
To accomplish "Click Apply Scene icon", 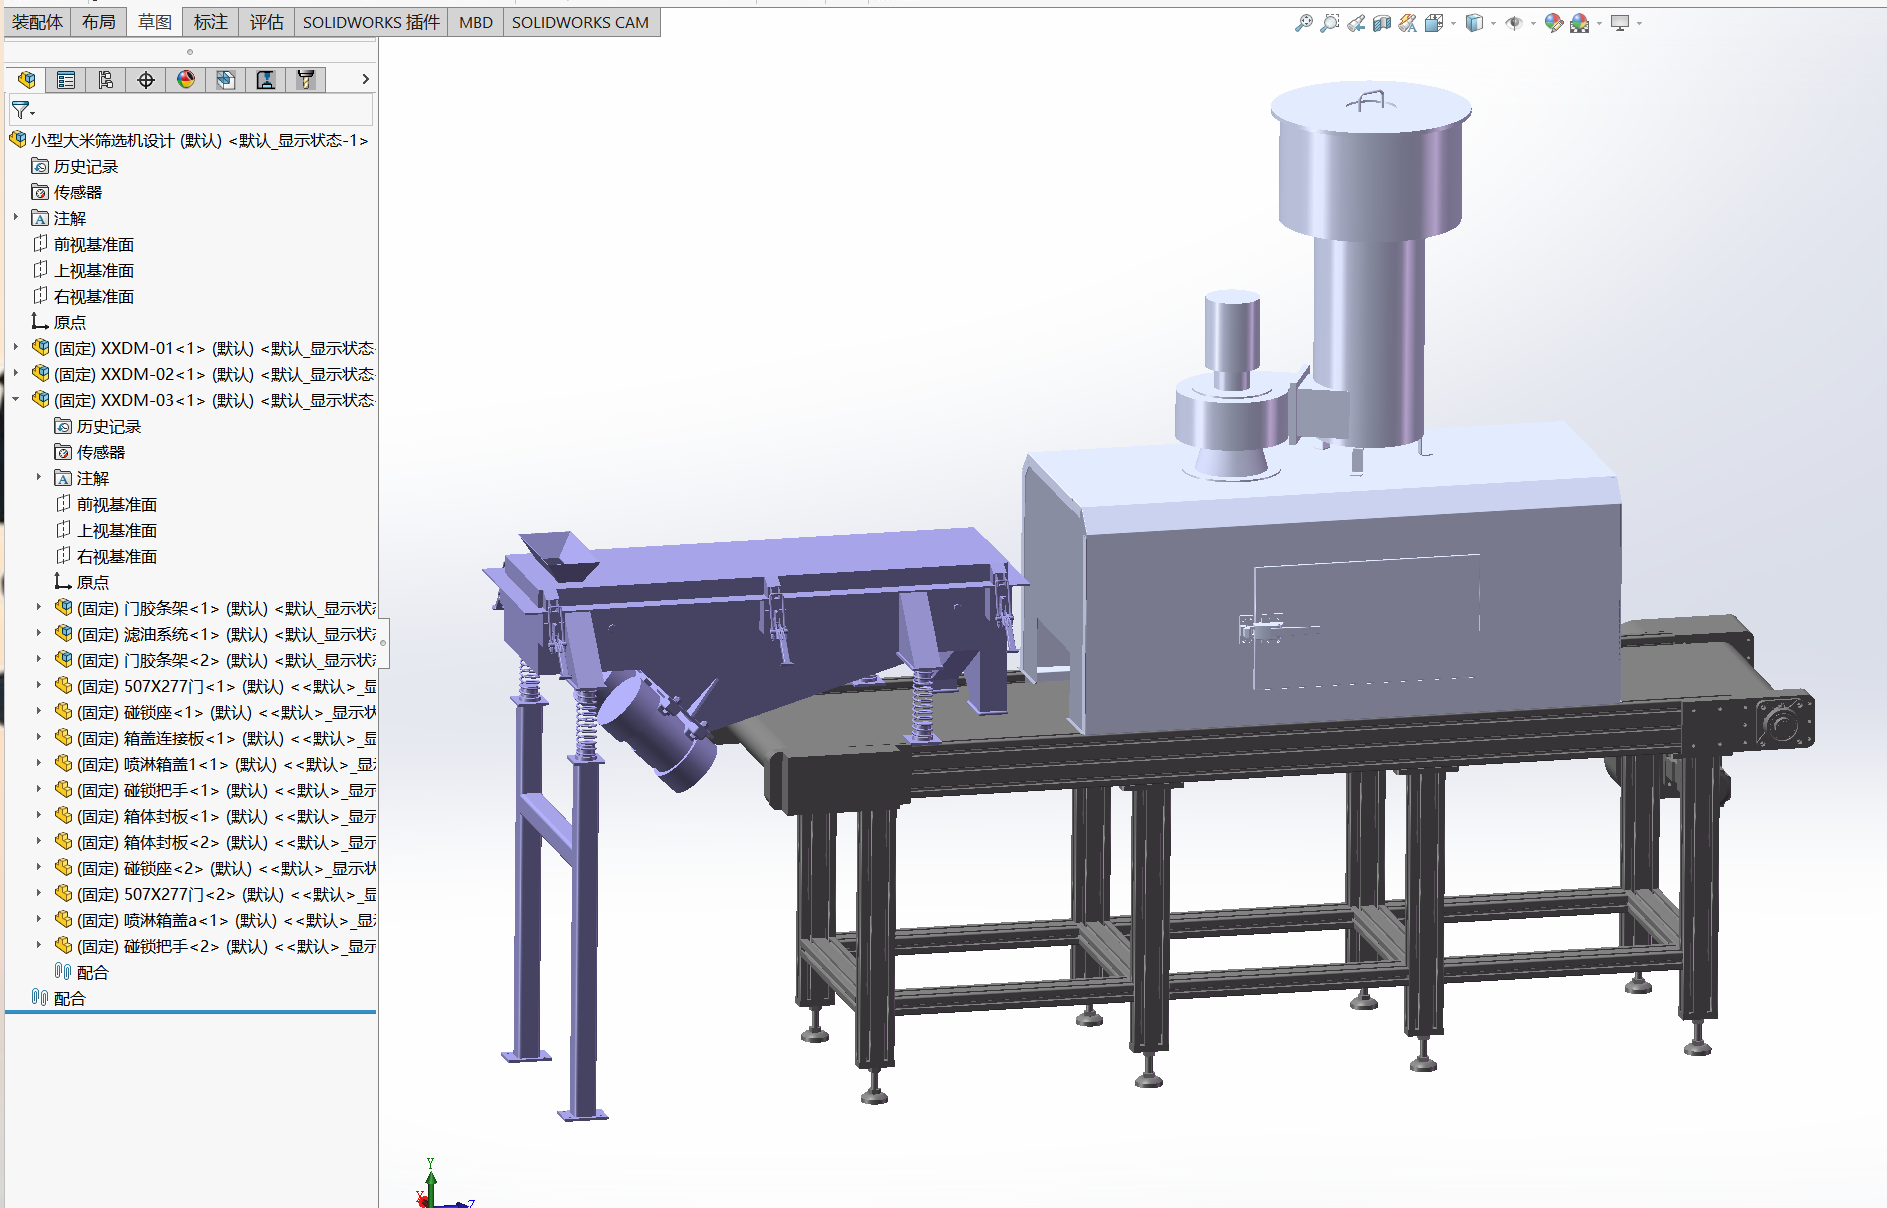I will click(x=1579, y=23).
